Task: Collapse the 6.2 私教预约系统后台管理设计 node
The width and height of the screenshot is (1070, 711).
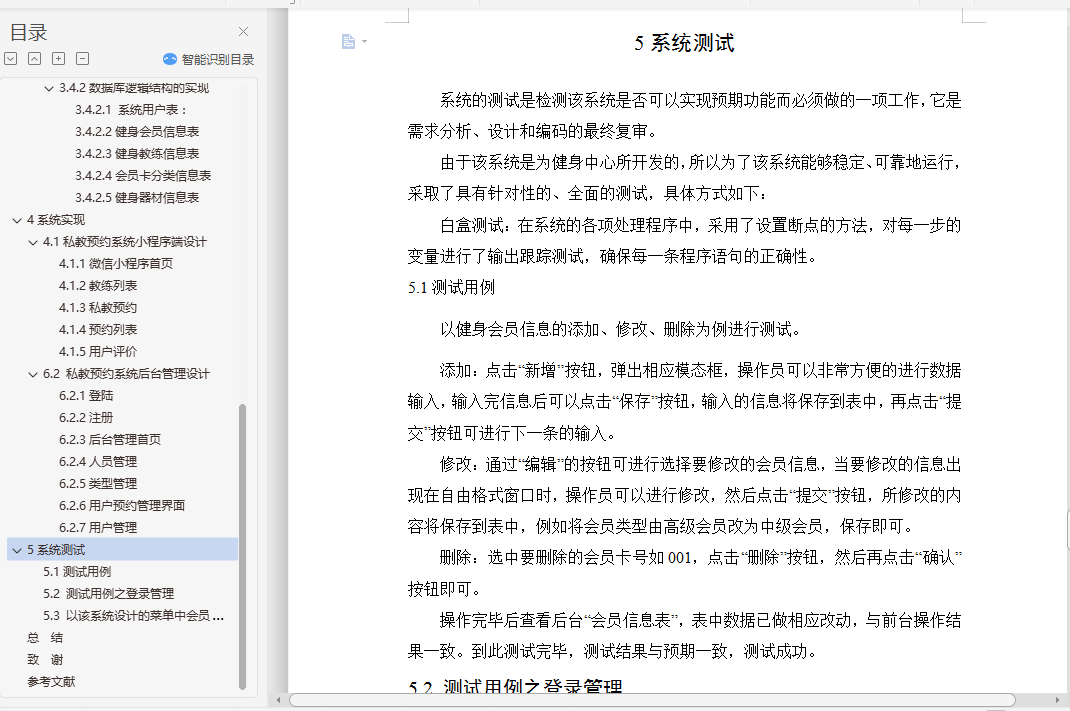Action: click(x=33, y=374)
